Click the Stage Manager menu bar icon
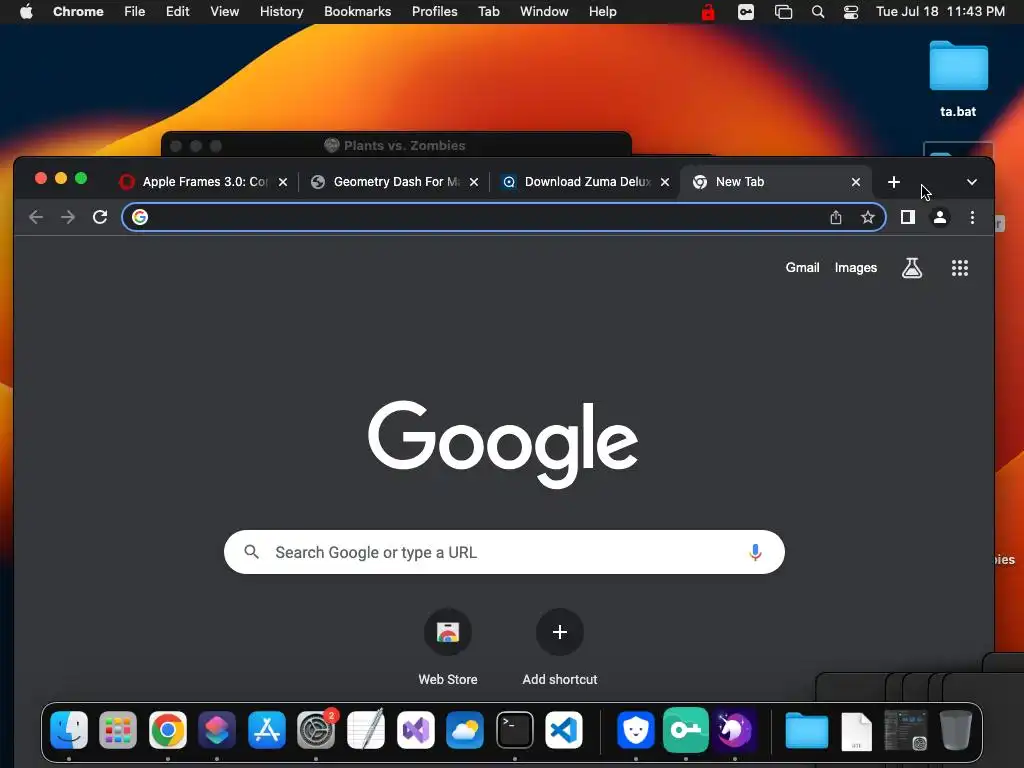The height and width of the screenshot is (768, 1024). [783, 12]
